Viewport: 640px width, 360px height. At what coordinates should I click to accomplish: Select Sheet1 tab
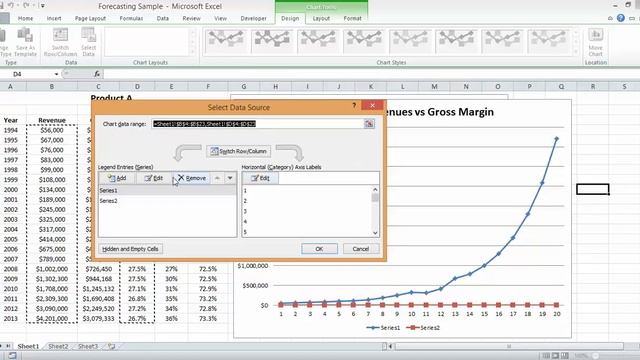(x=28, y=346)
